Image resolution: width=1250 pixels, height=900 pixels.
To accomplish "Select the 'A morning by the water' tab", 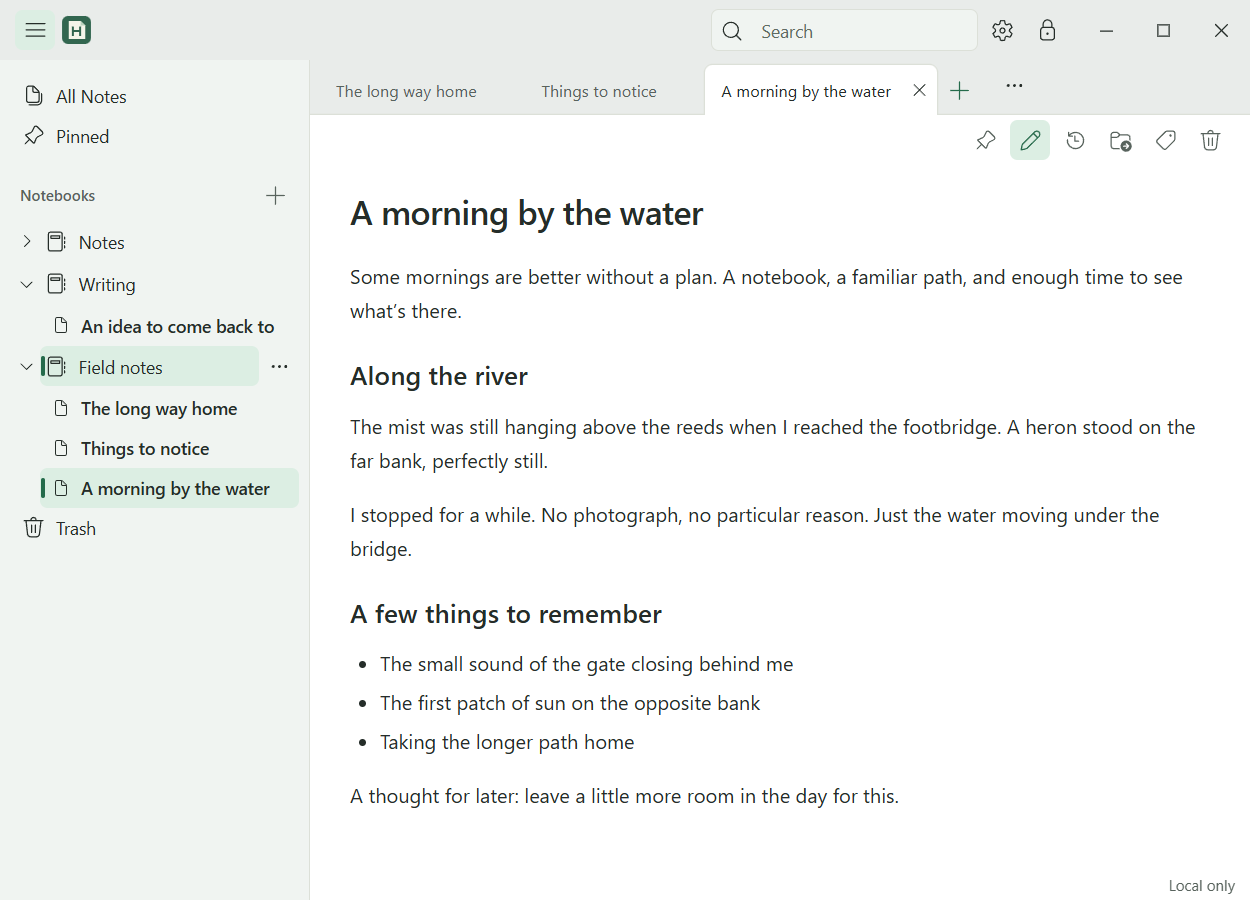I will (806, 91).
